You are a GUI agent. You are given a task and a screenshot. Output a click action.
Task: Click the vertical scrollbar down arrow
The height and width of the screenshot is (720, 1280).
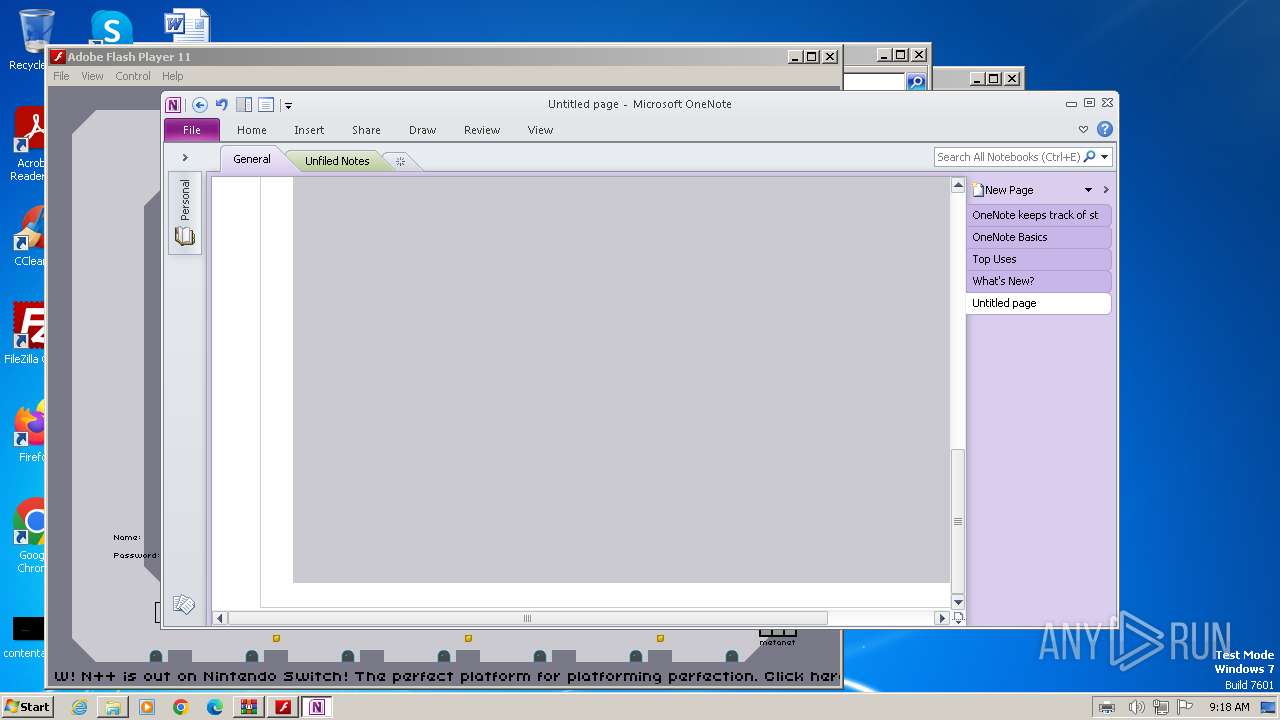(x=958, y=602)
